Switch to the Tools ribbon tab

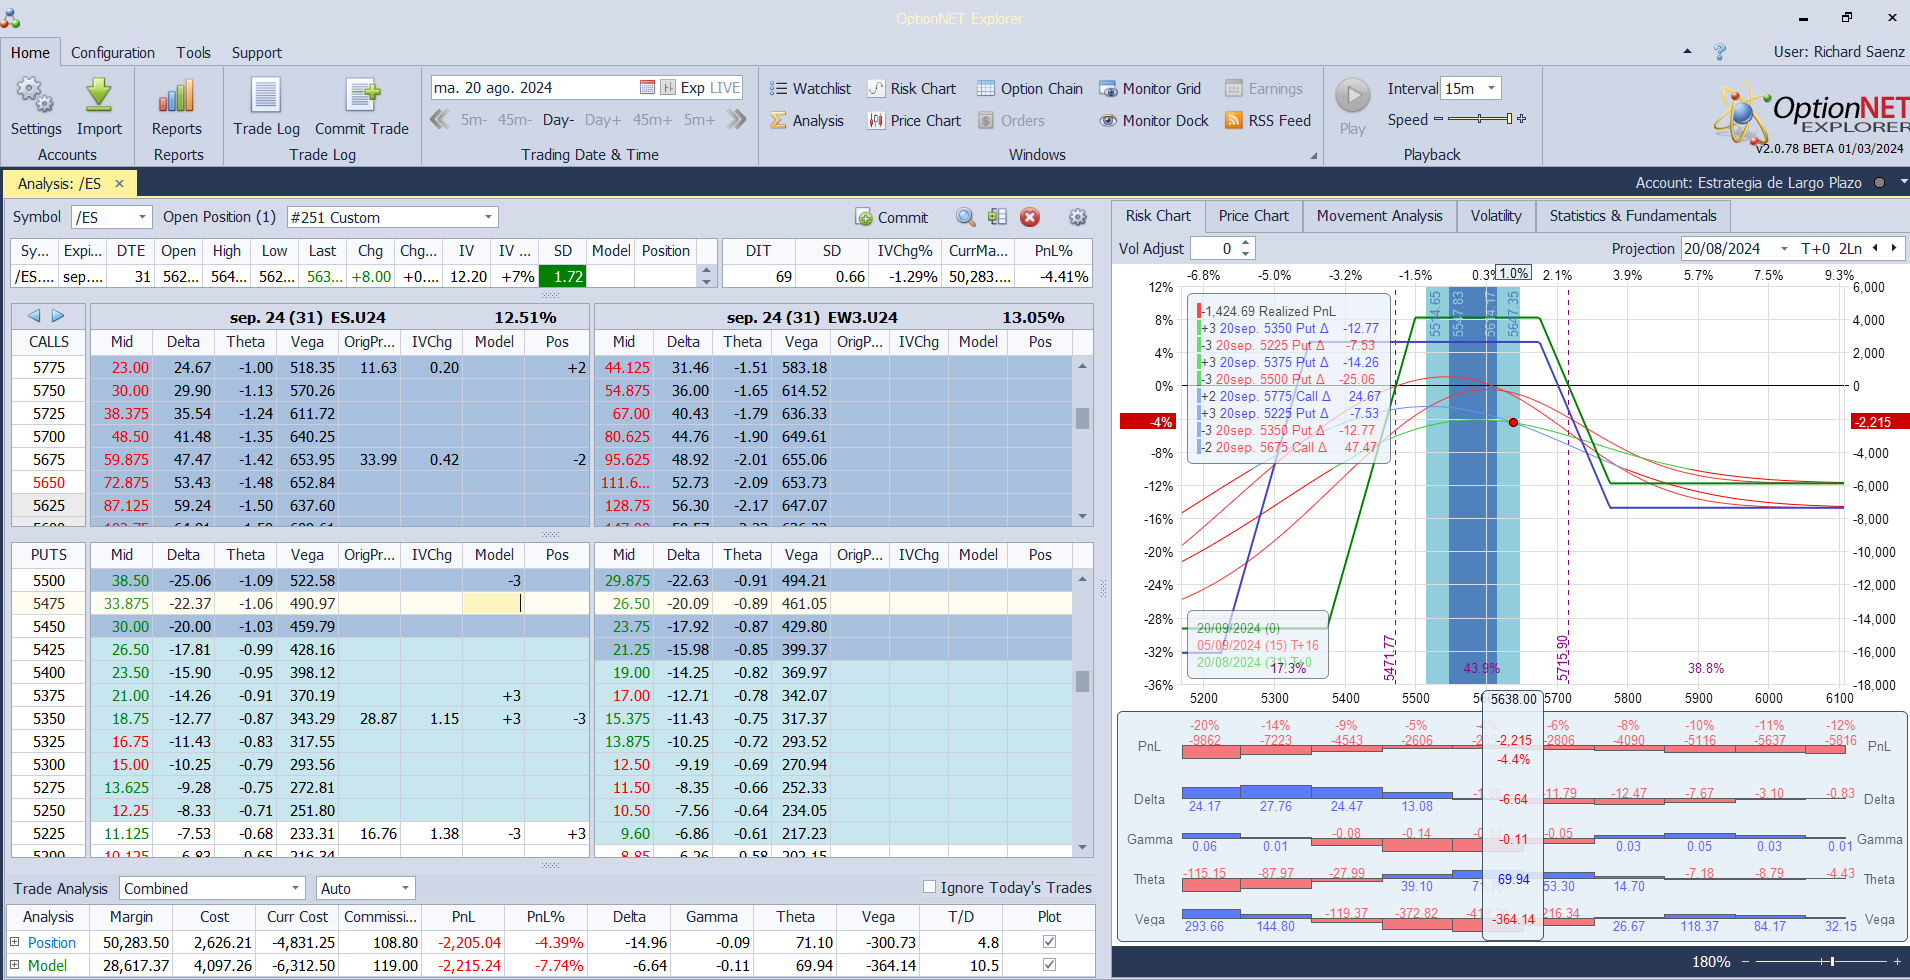[x=193, y=52]
